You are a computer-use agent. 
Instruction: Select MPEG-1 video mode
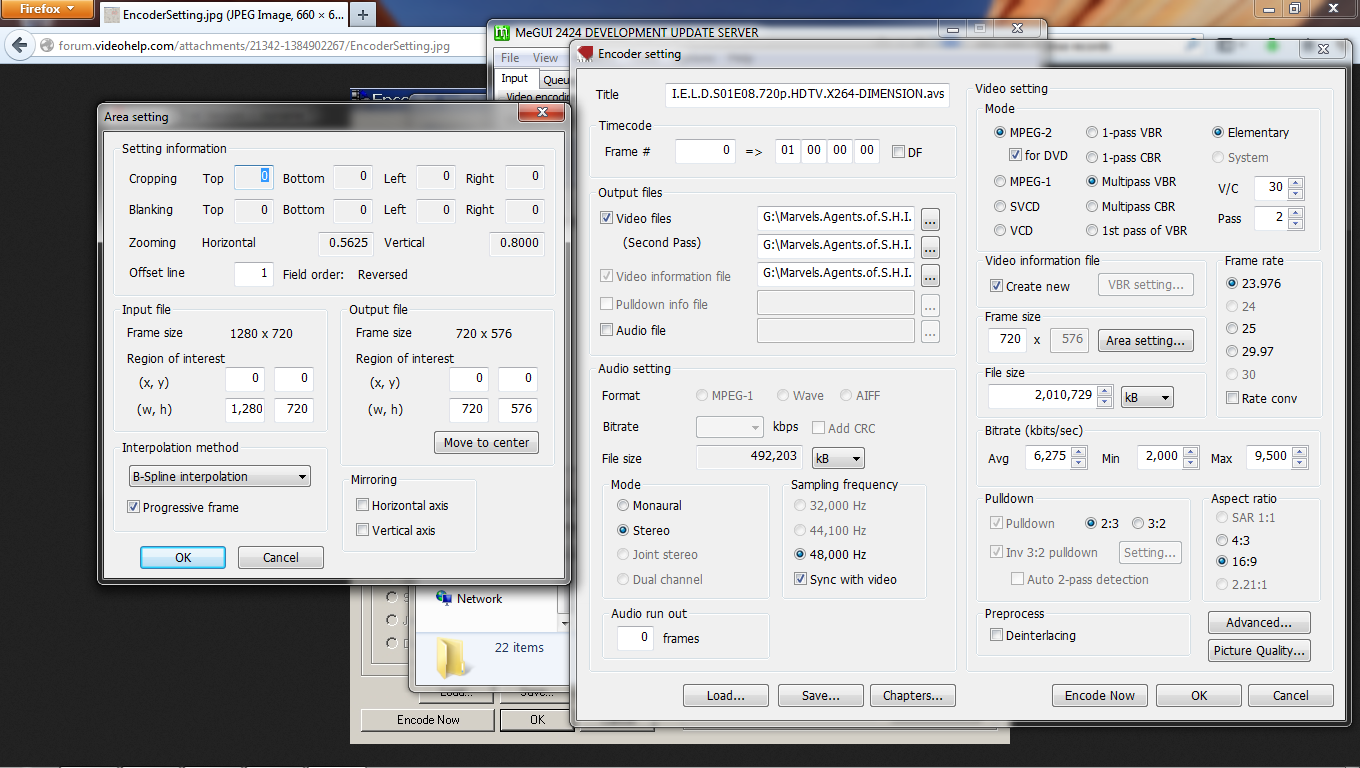(x=1000, y=181)
